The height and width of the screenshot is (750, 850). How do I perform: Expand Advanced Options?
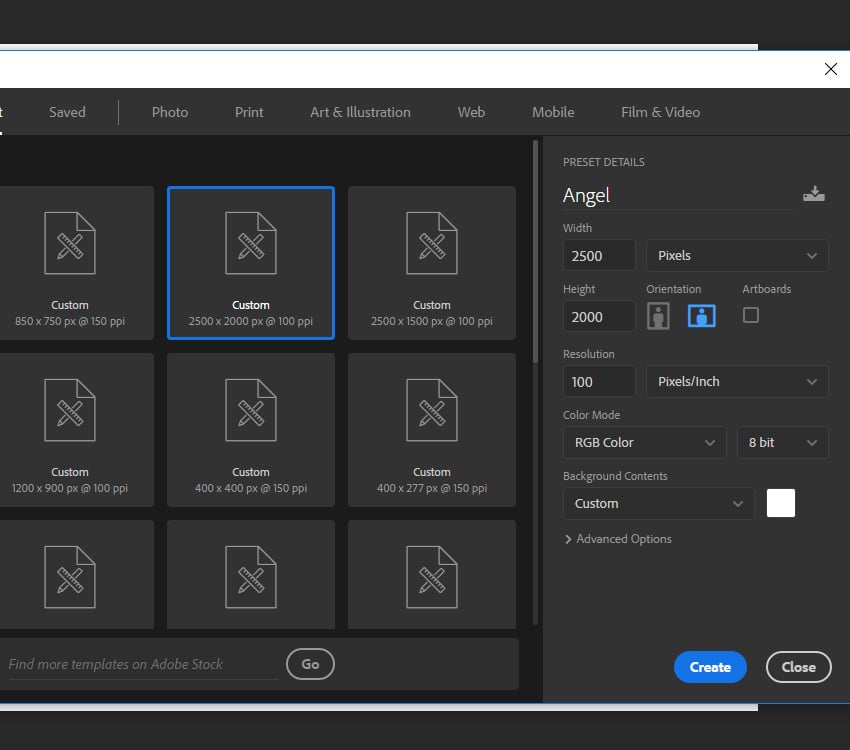click(x=618, y=539)
